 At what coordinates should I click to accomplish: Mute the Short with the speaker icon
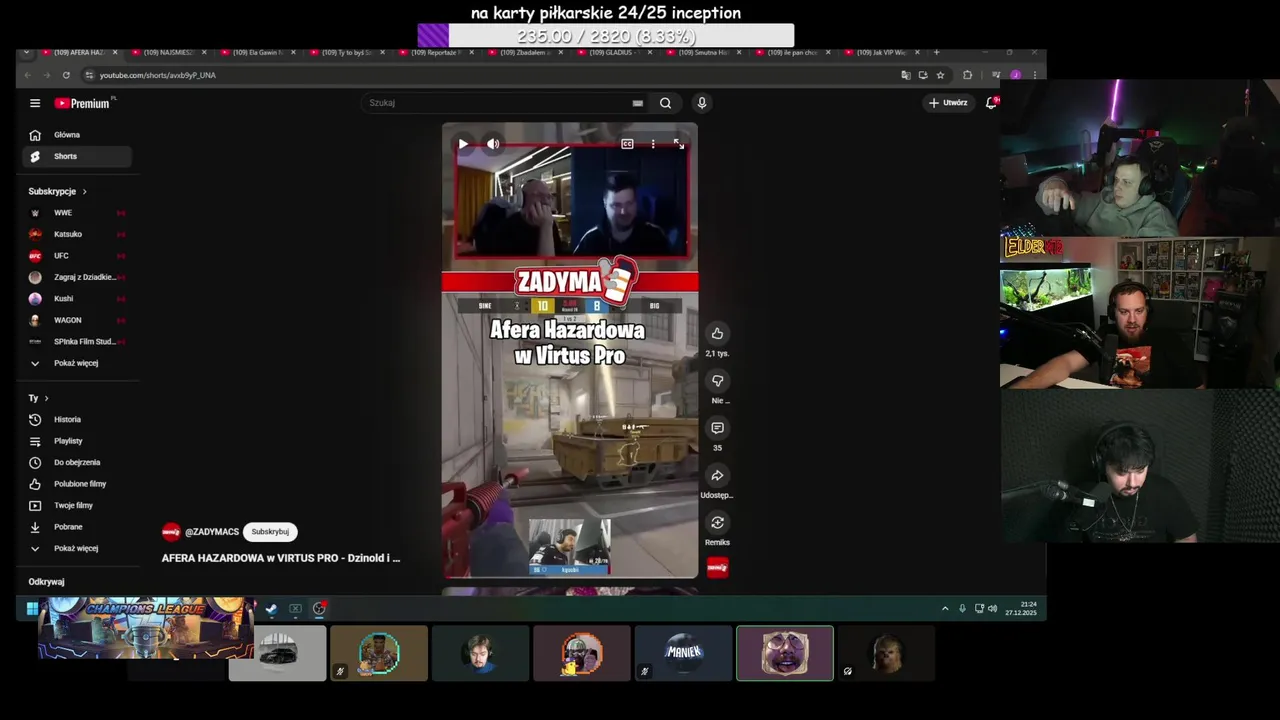493,144
